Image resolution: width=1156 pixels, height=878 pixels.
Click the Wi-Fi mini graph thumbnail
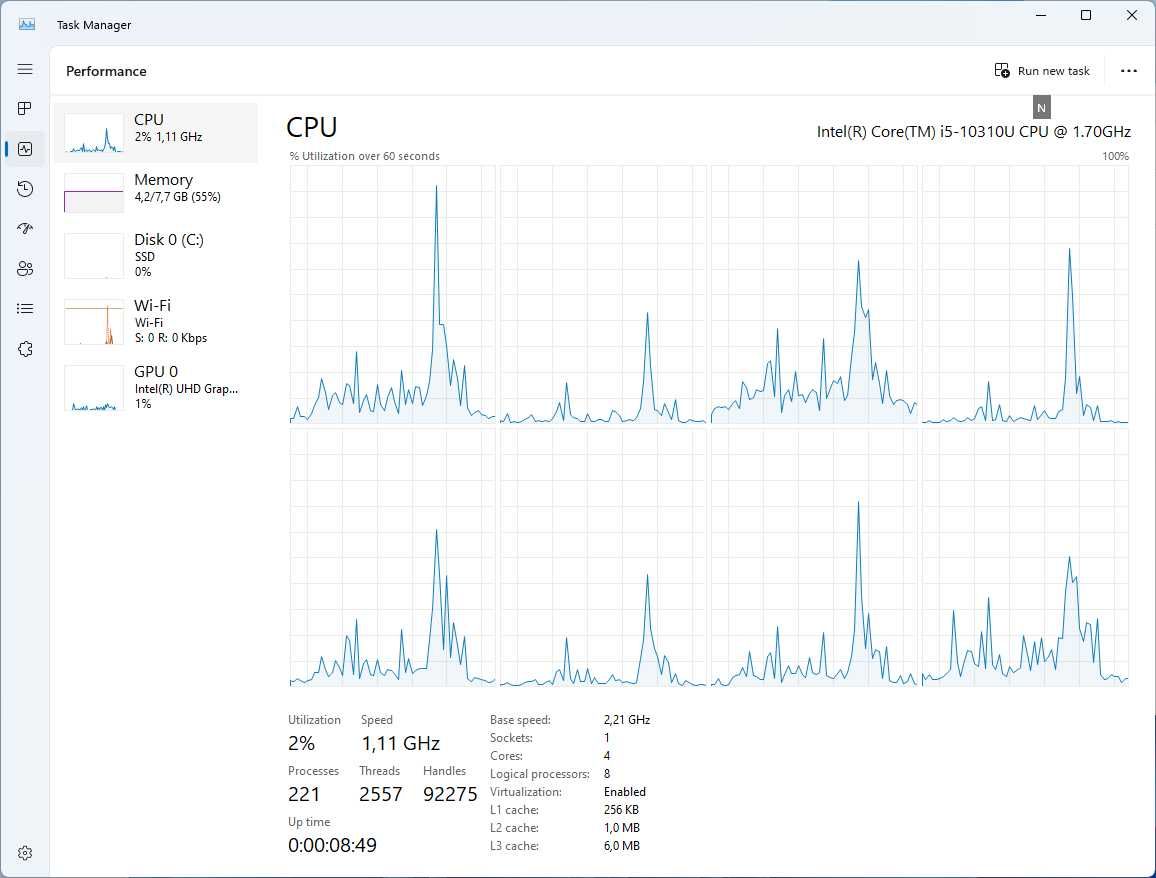[94, 322]
